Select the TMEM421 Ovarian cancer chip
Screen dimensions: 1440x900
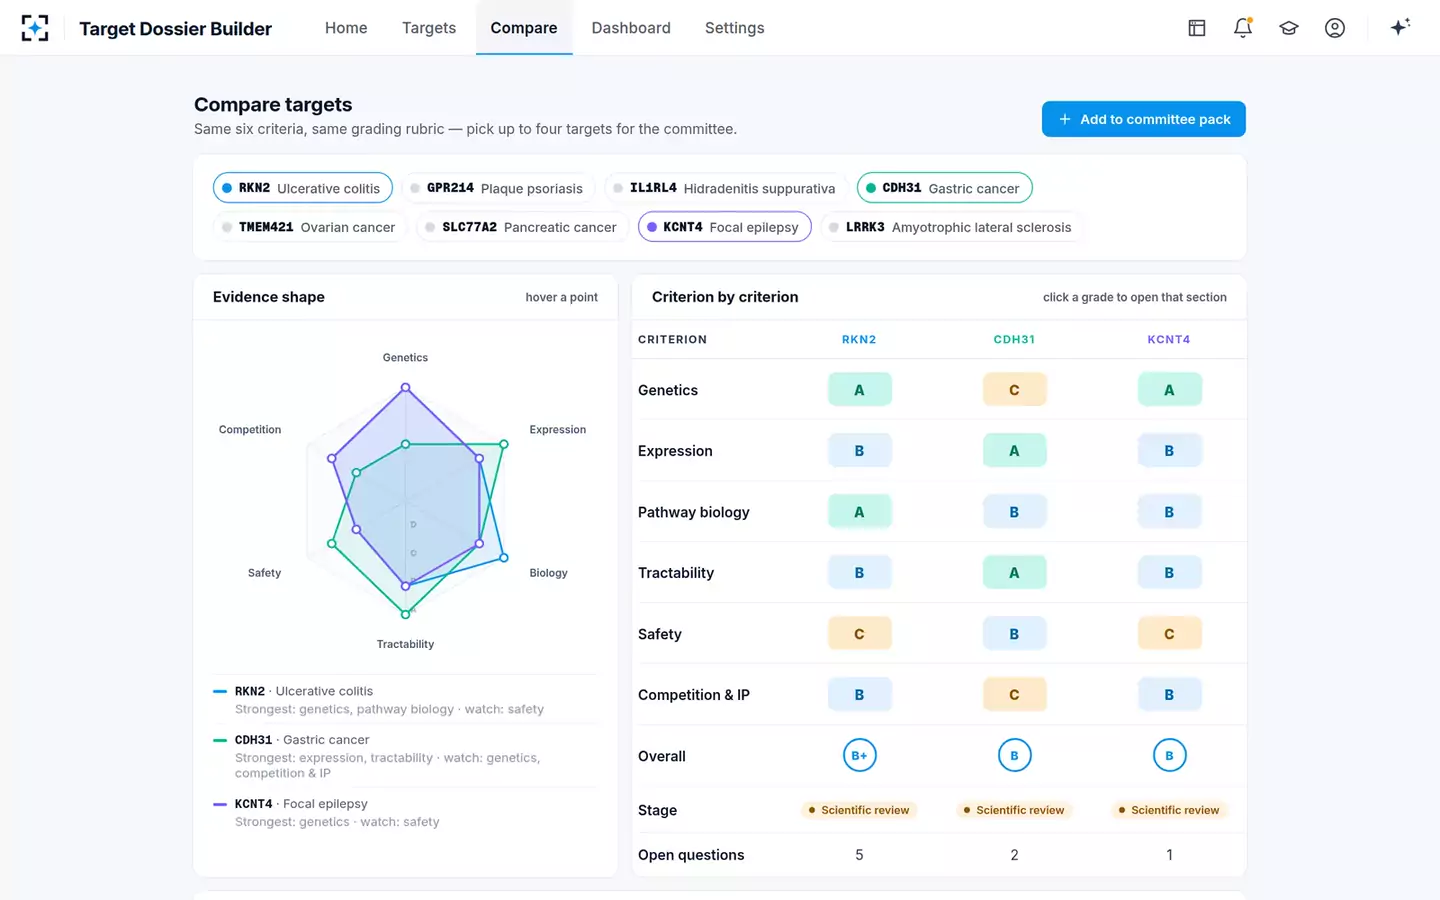pos(309,227)
